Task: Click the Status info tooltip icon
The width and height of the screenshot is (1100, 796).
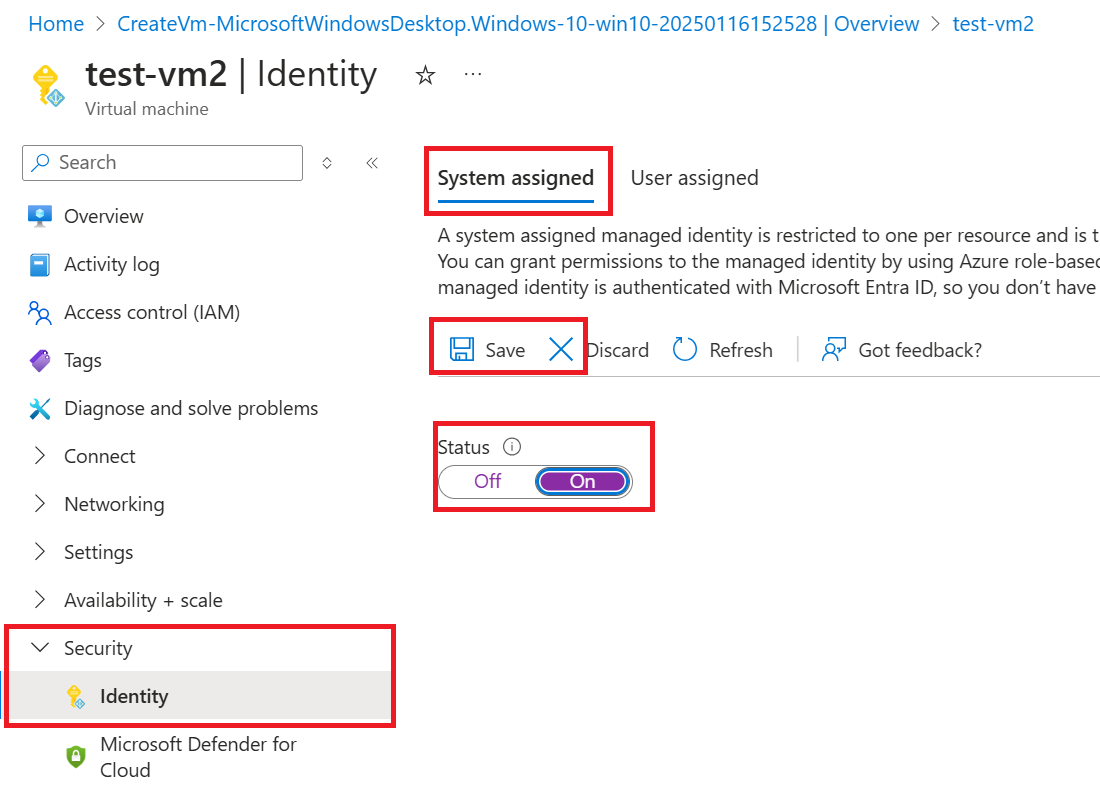Action: point(511,447)
